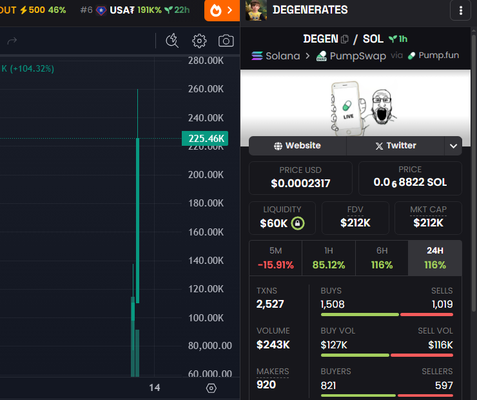Select the 1H timeframe tab

click(x=329, y=258)
